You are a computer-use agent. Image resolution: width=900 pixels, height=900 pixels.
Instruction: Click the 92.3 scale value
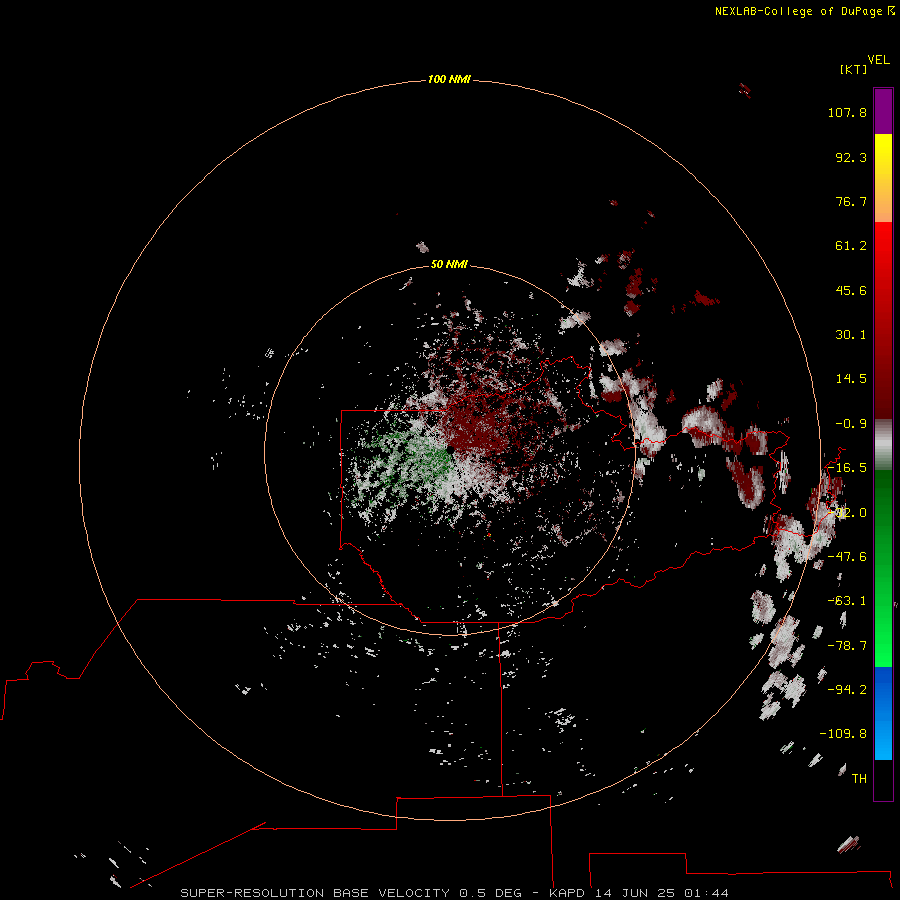coord(851,157)
